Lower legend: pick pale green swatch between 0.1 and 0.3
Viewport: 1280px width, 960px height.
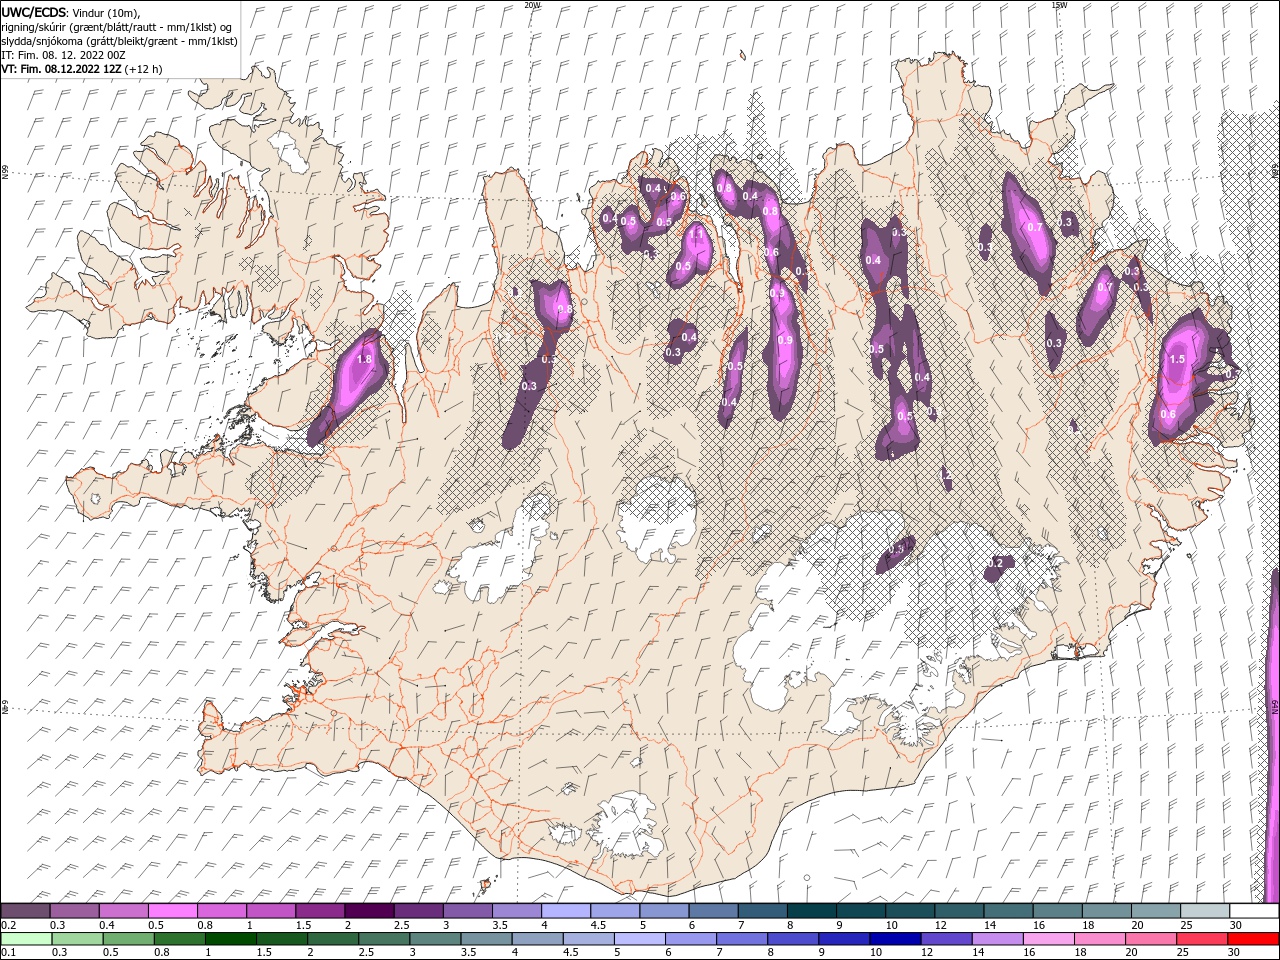tap(26, 939)
